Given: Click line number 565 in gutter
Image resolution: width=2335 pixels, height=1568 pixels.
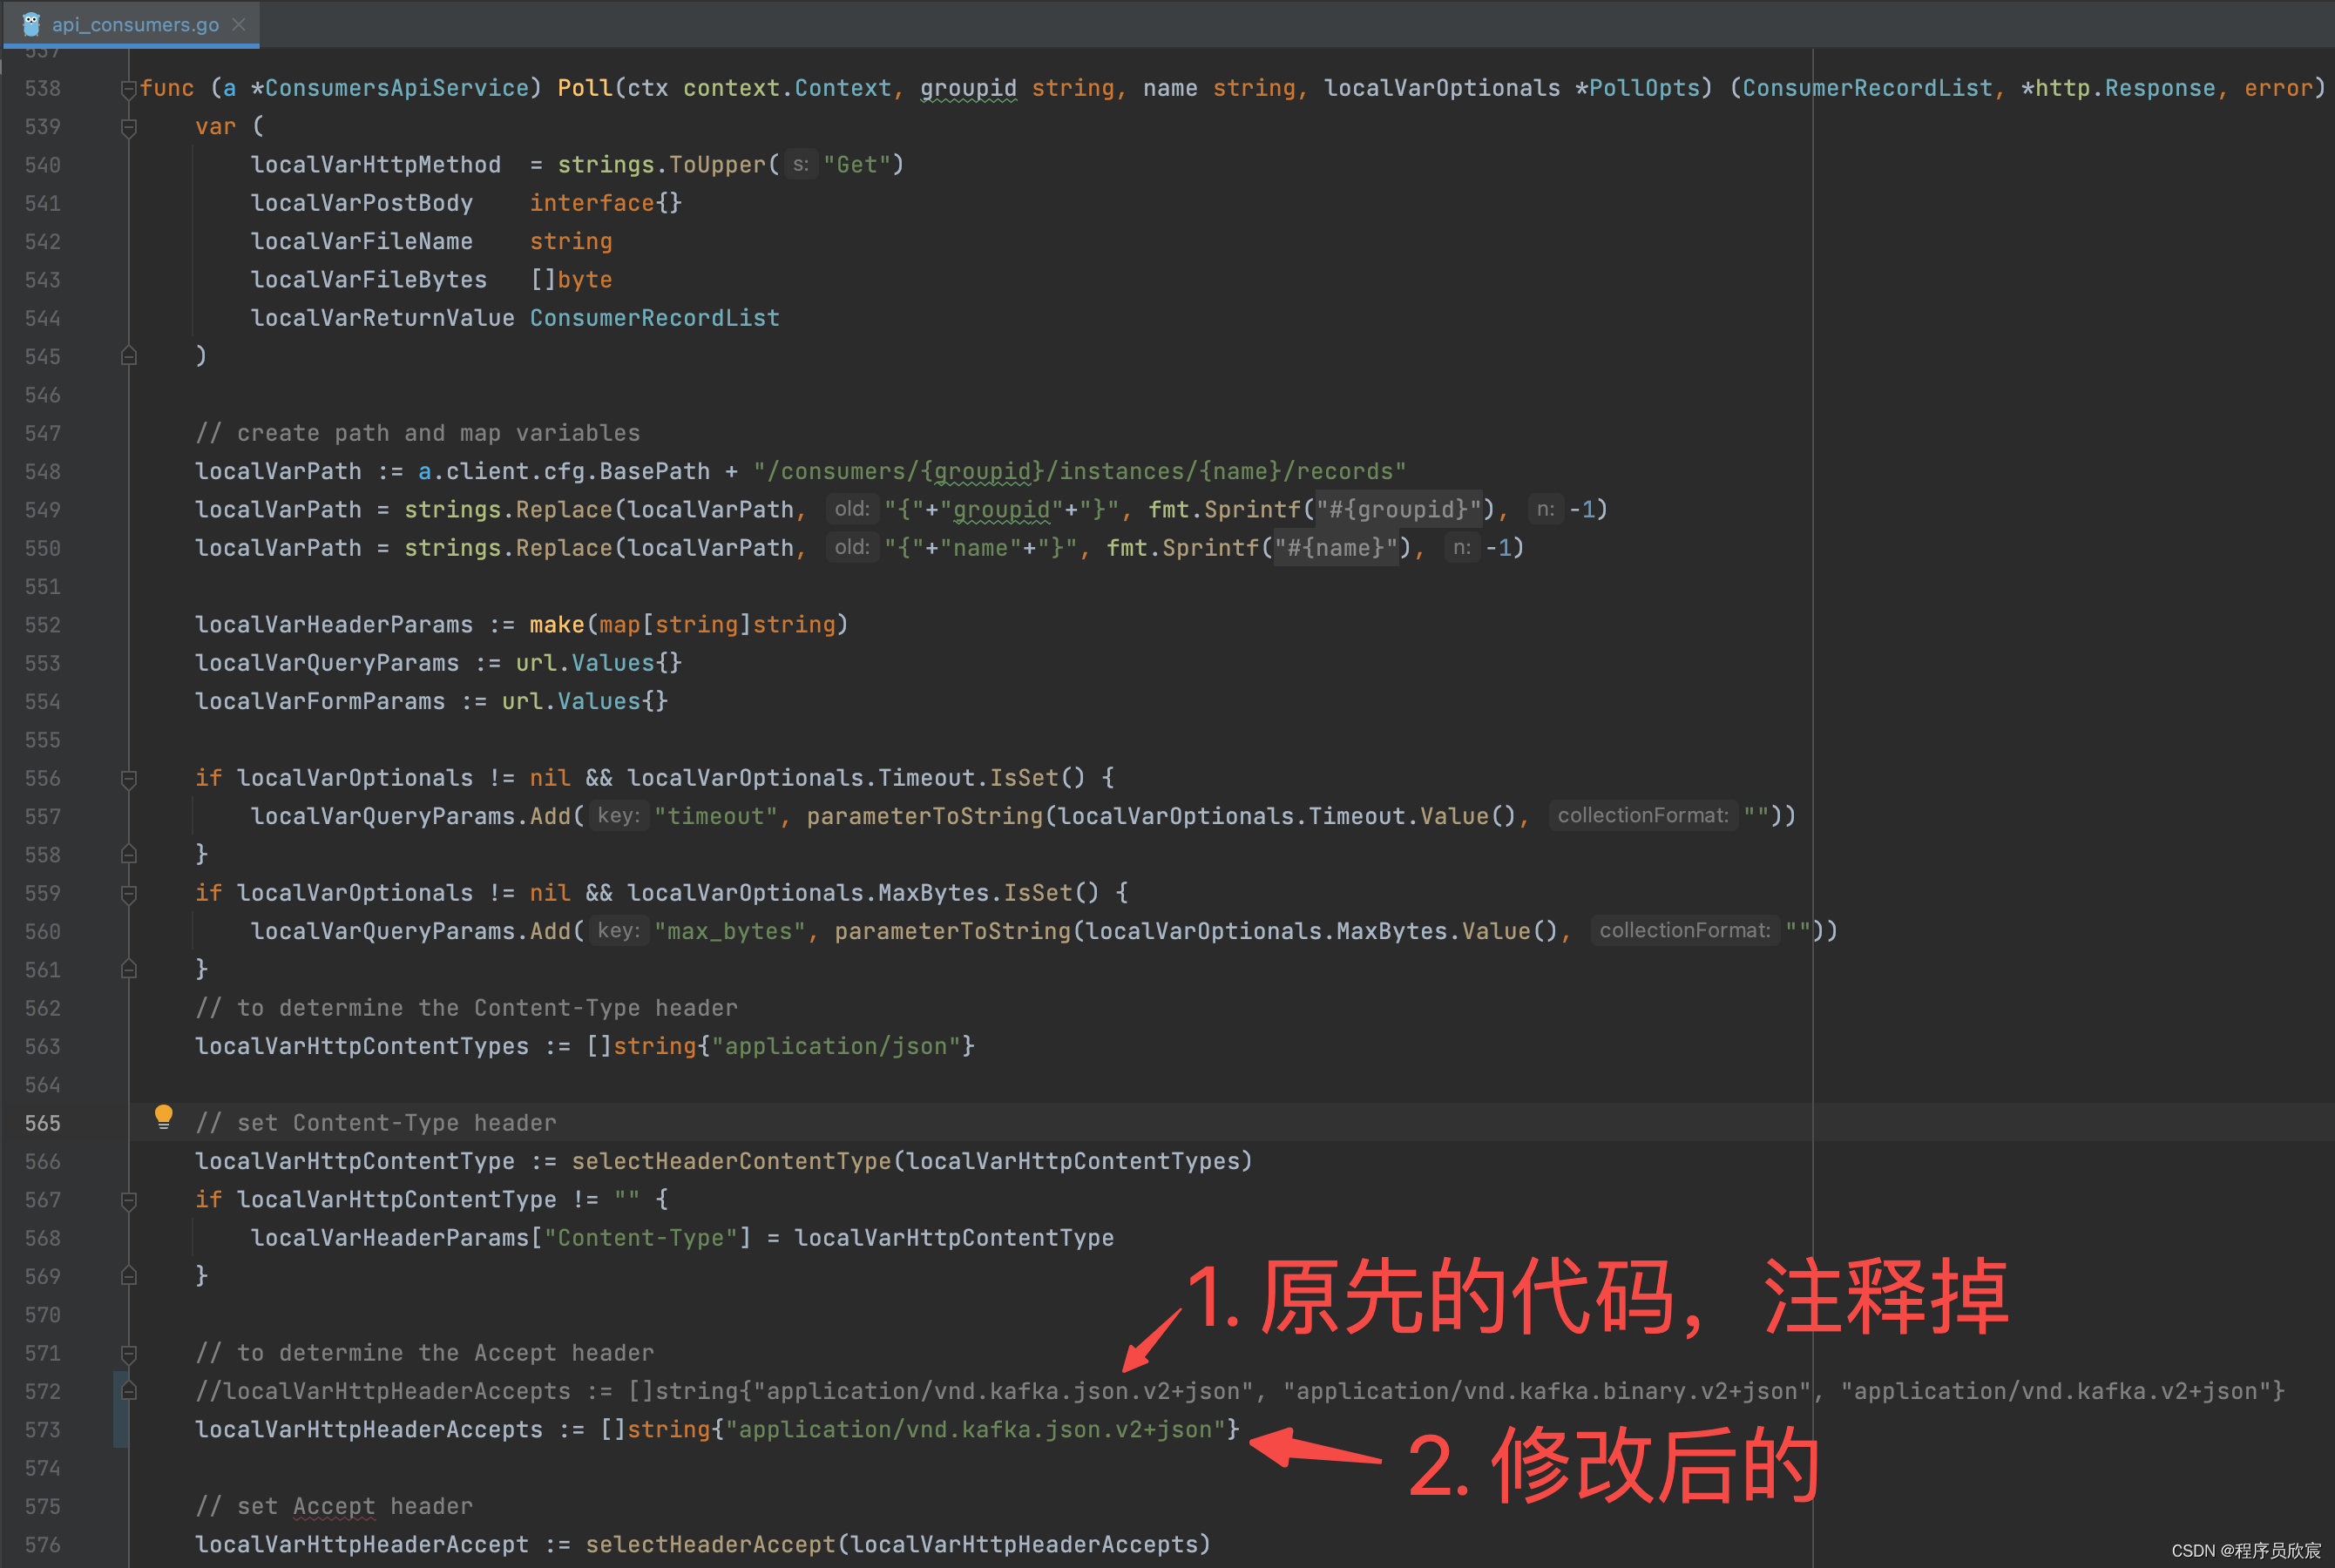Looking at the screenshot, I should tap(43, 1123).
